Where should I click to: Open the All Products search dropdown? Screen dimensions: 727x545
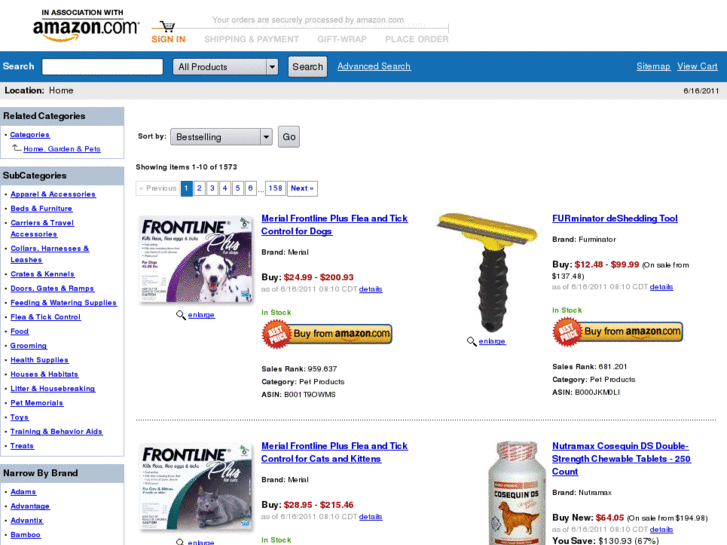pos(225,67)
